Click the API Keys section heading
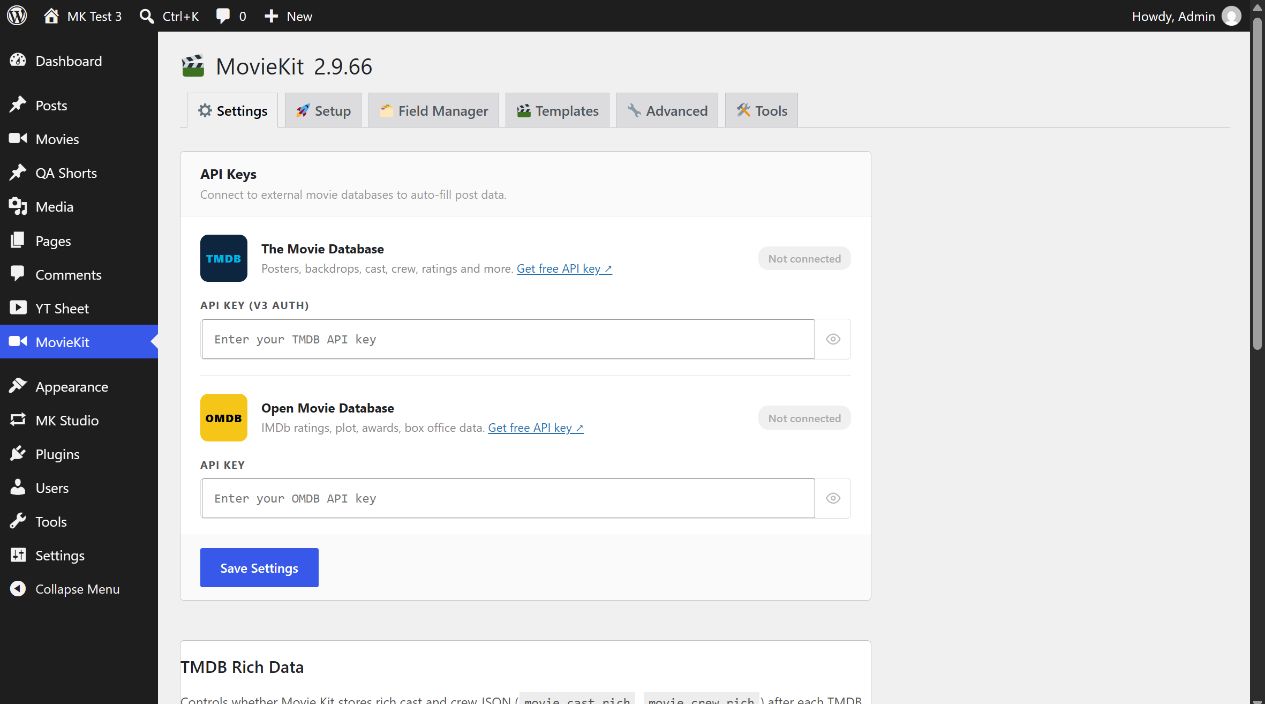1265x704 pixels. 228,174
